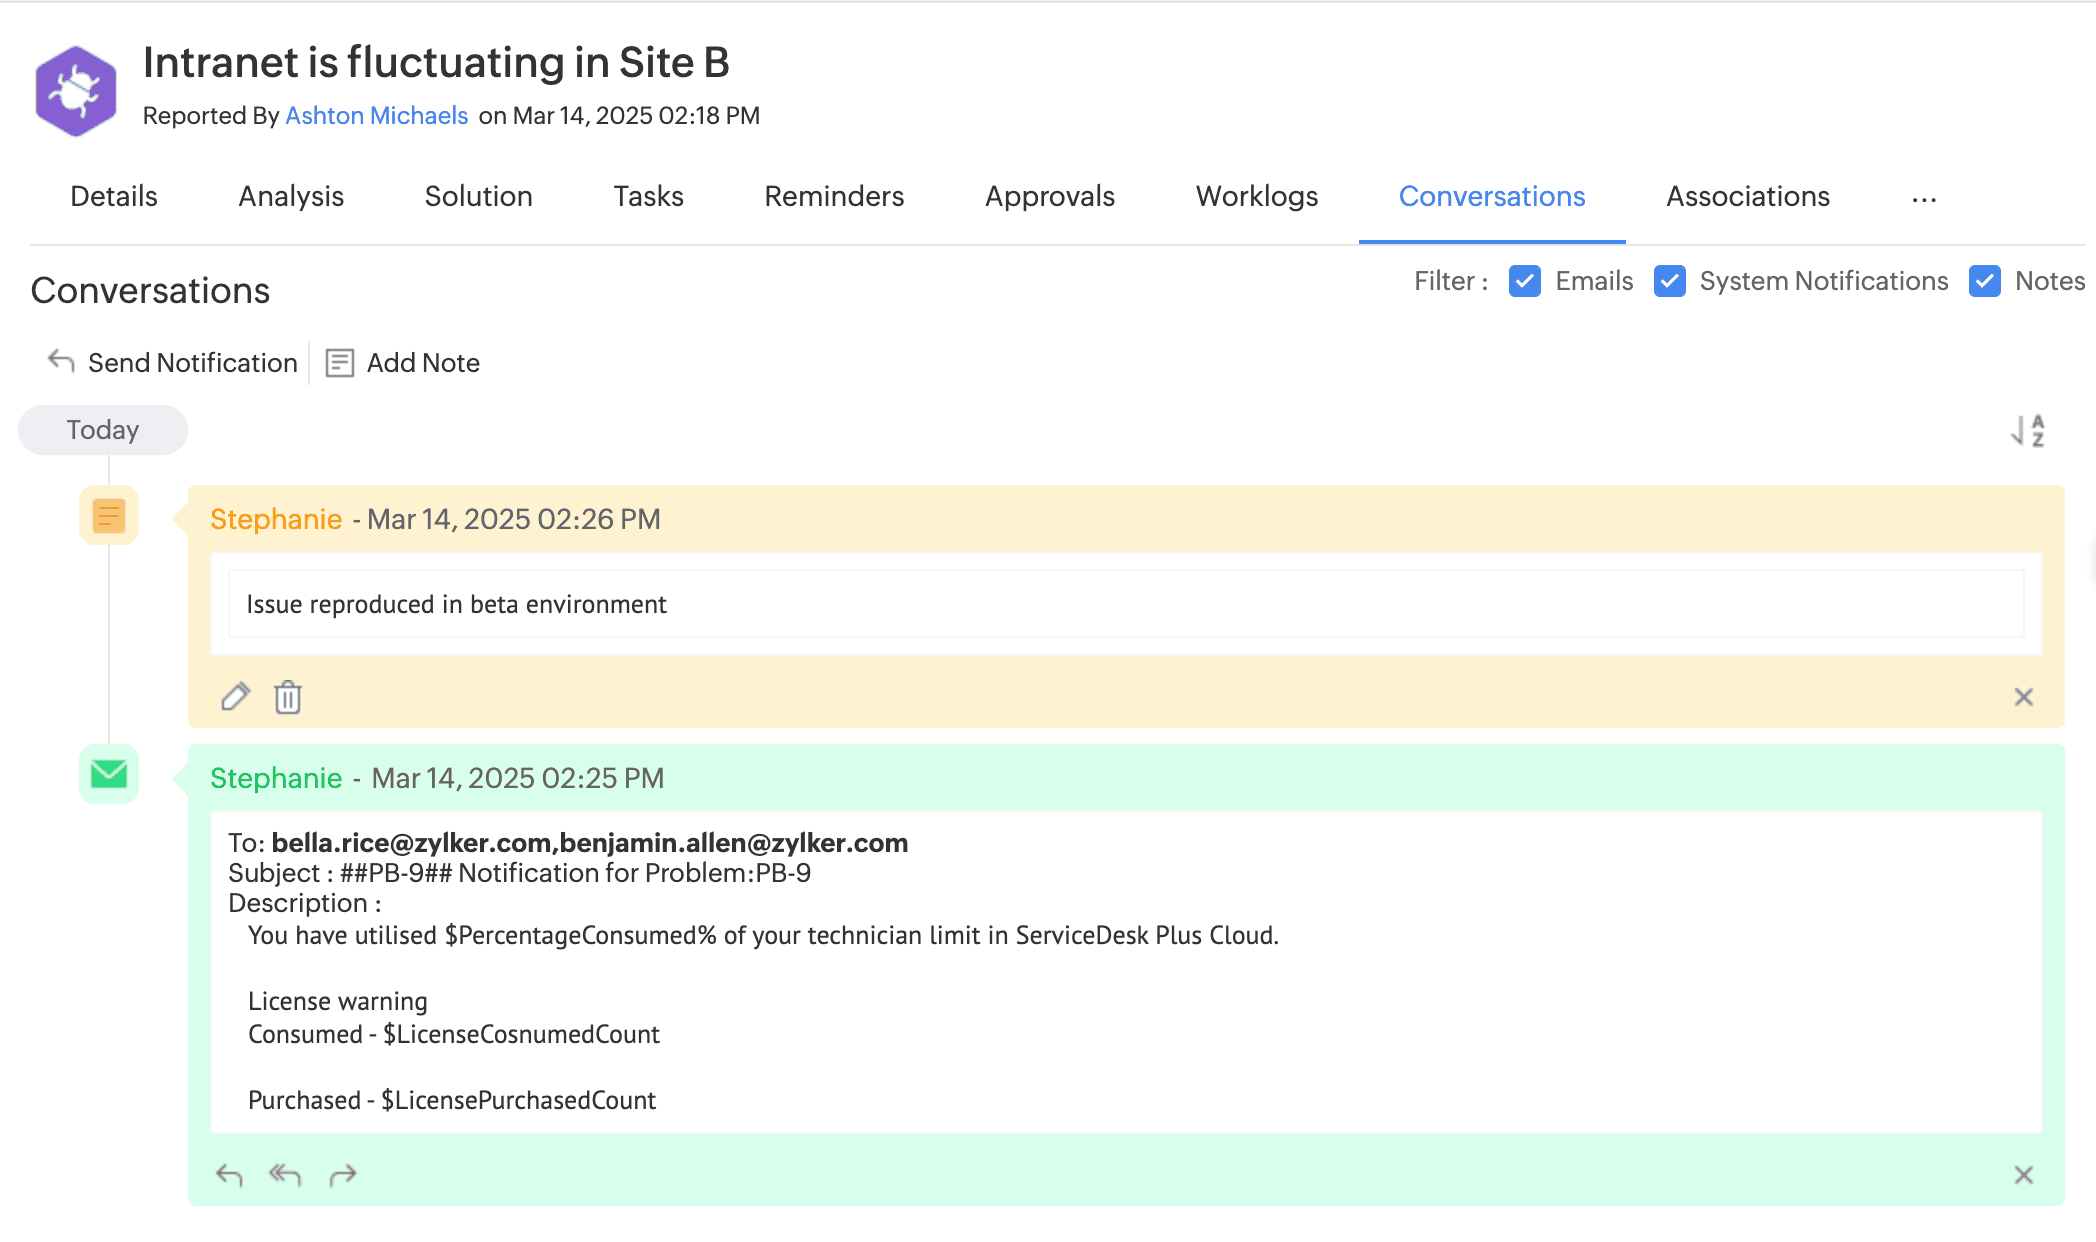The width and height of the screenshot is (2096, 1242).
Task: Click the reply arrow on email
Action: 229,1174
